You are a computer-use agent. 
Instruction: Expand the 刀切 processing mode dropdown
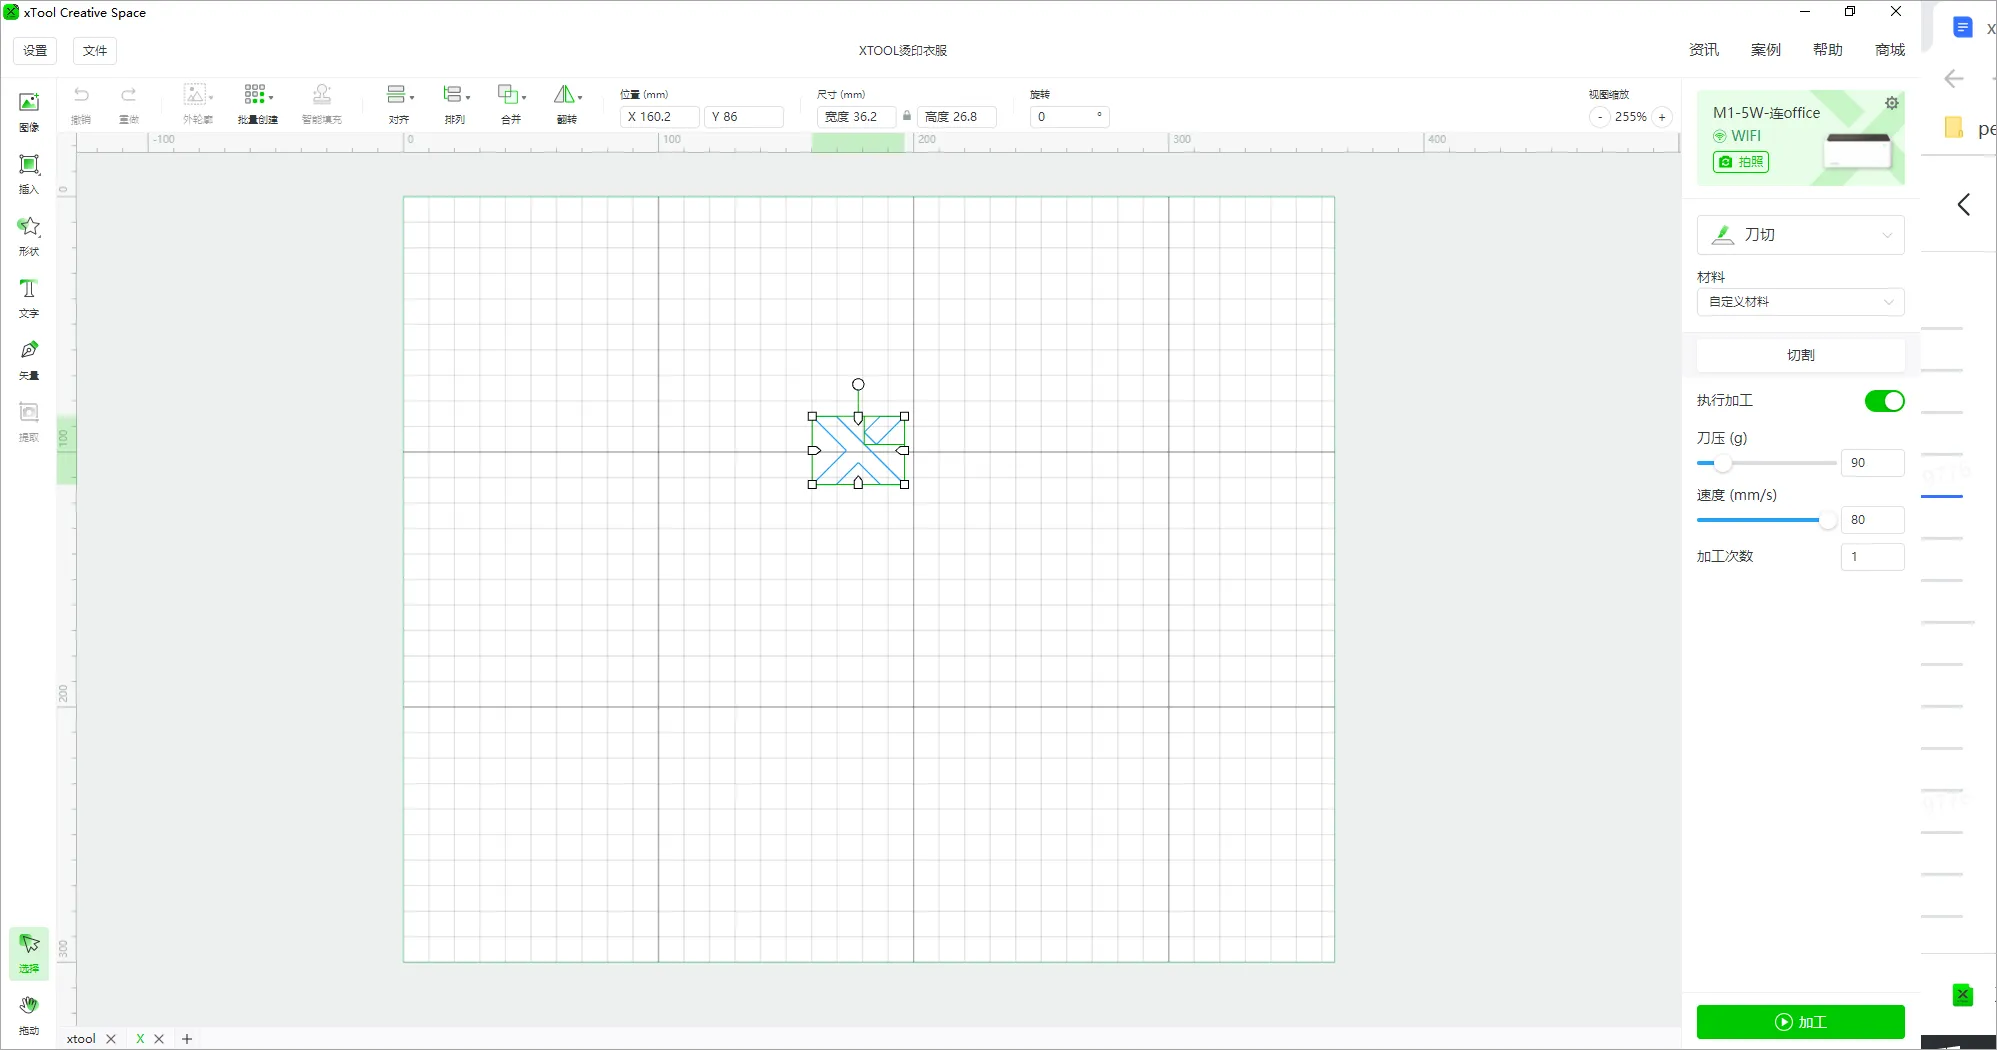(1800, 235)
